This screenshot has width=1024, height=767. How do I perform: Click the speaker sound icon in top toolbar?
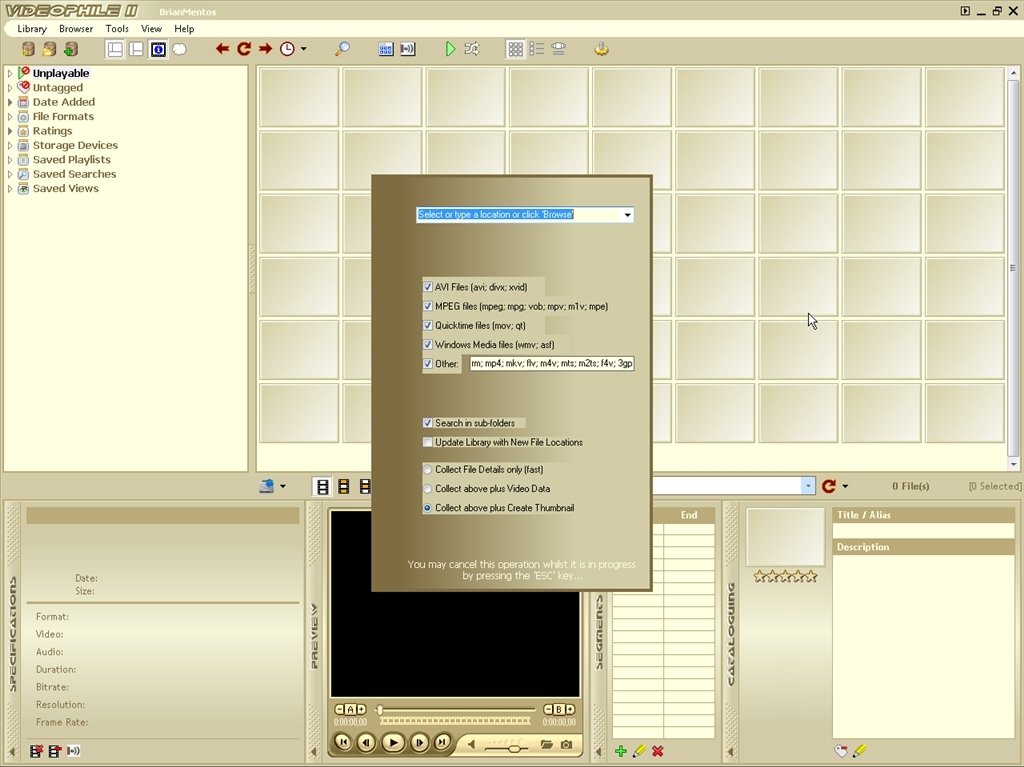click(x=408, y=49)
